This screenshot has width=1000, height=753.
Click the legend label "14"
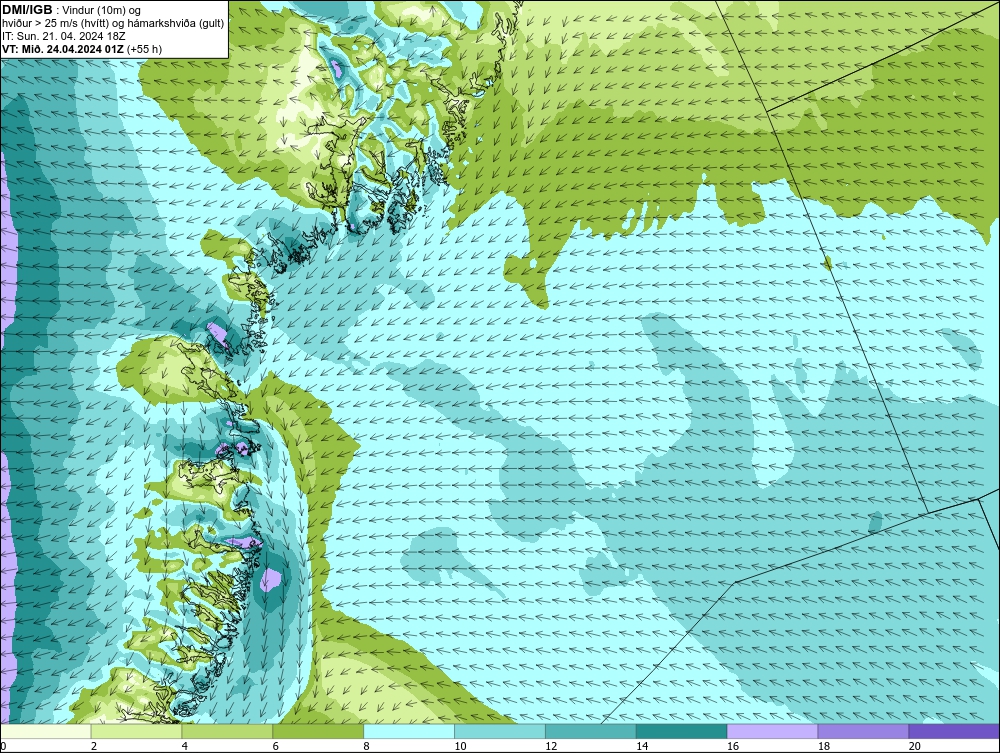tap(642, 746)
